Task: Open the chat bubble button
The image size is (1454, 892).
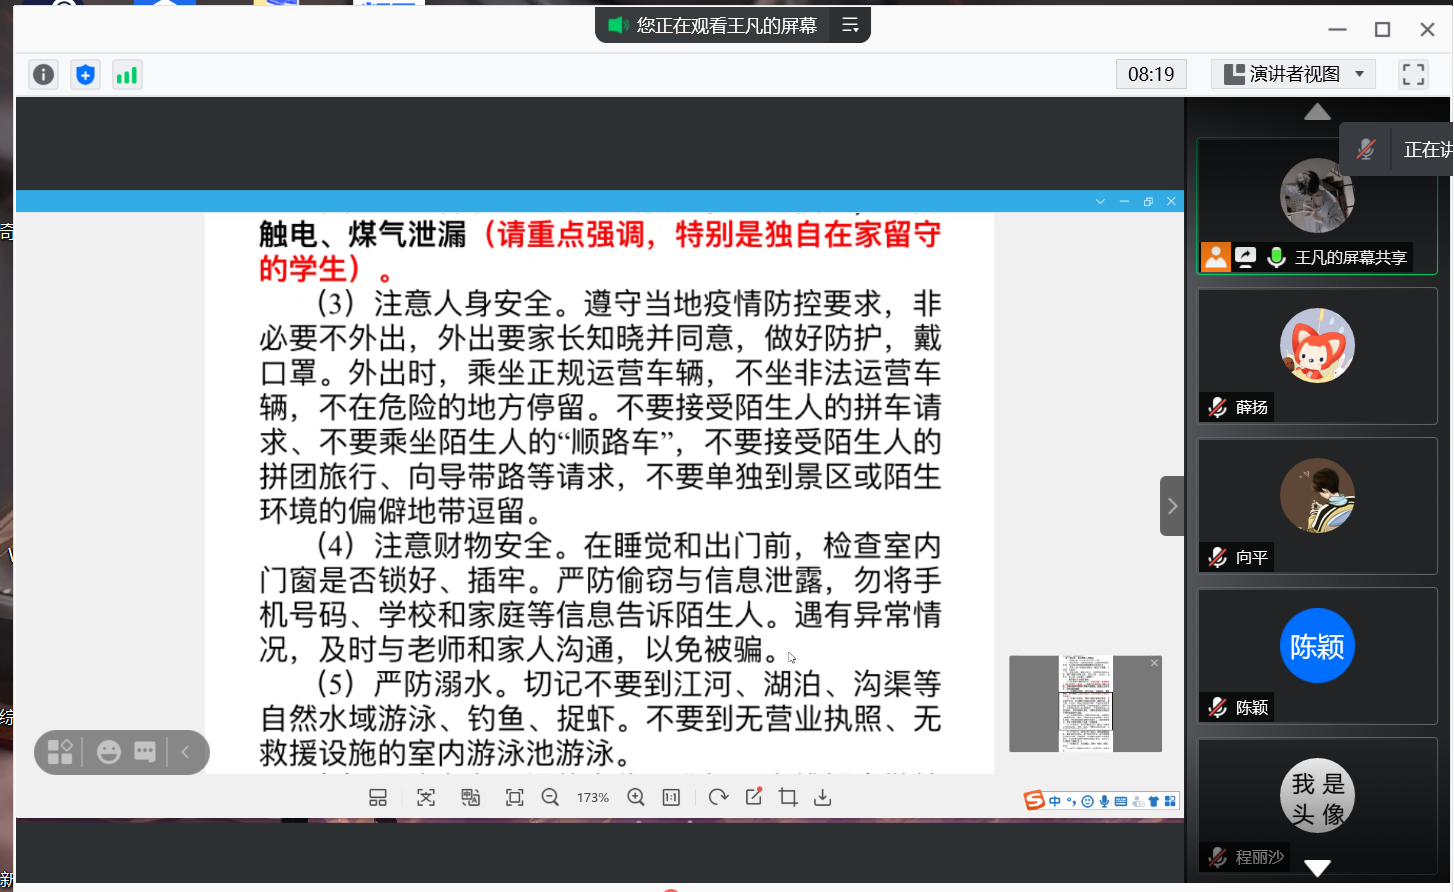Action: (x=145, y=752)
